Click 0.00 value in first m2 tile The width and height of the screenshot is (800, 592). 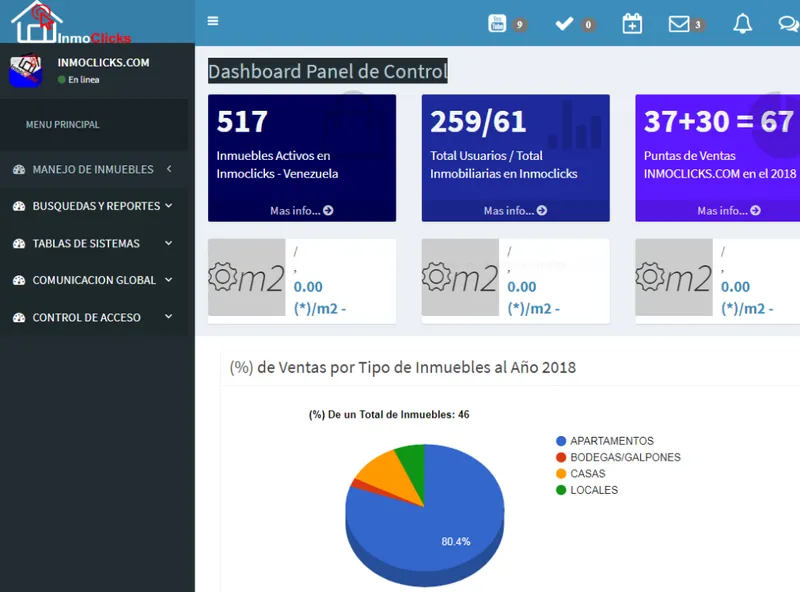pos(308,287)
